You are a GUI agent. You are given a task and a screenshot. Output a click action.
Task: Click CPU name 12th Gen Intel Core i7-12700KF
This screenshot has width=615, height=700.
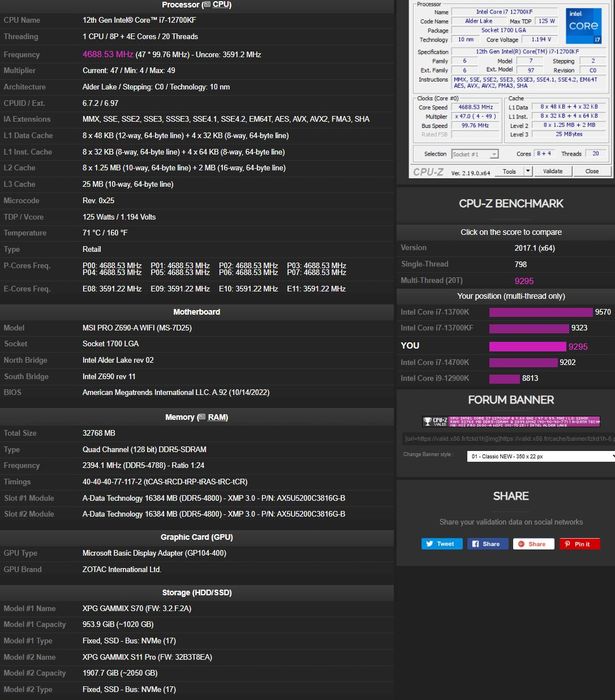[x=139, y=20]
